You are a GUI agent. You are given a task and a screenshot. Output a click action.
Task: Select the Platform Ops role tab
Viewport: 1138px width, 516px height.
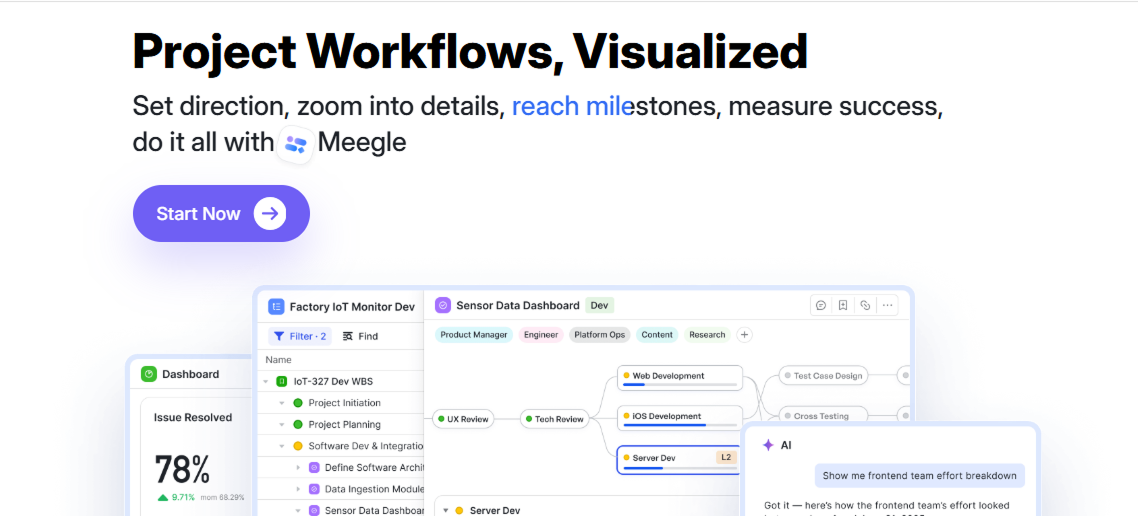click(600, 335)
